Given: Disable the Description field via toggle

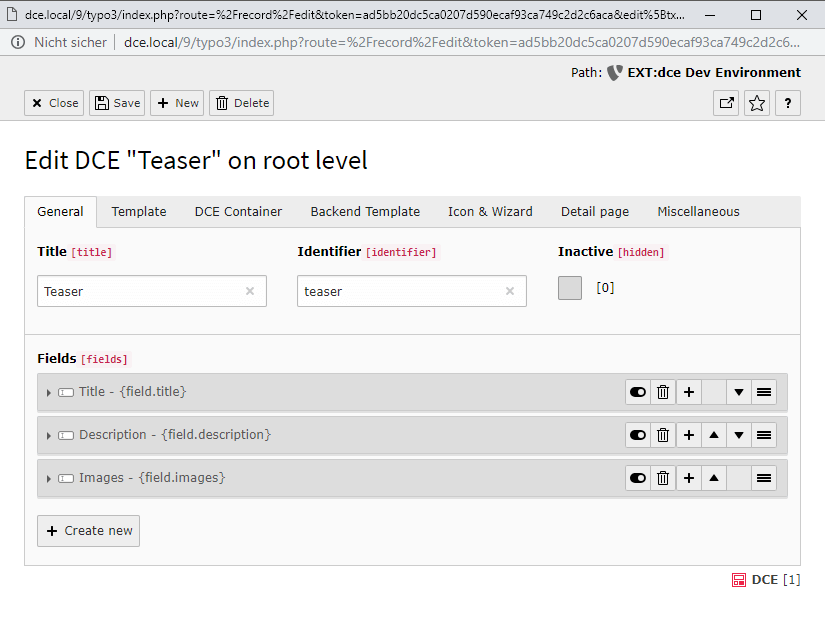Looking at the screenshot, I should [x=637, y=435].
